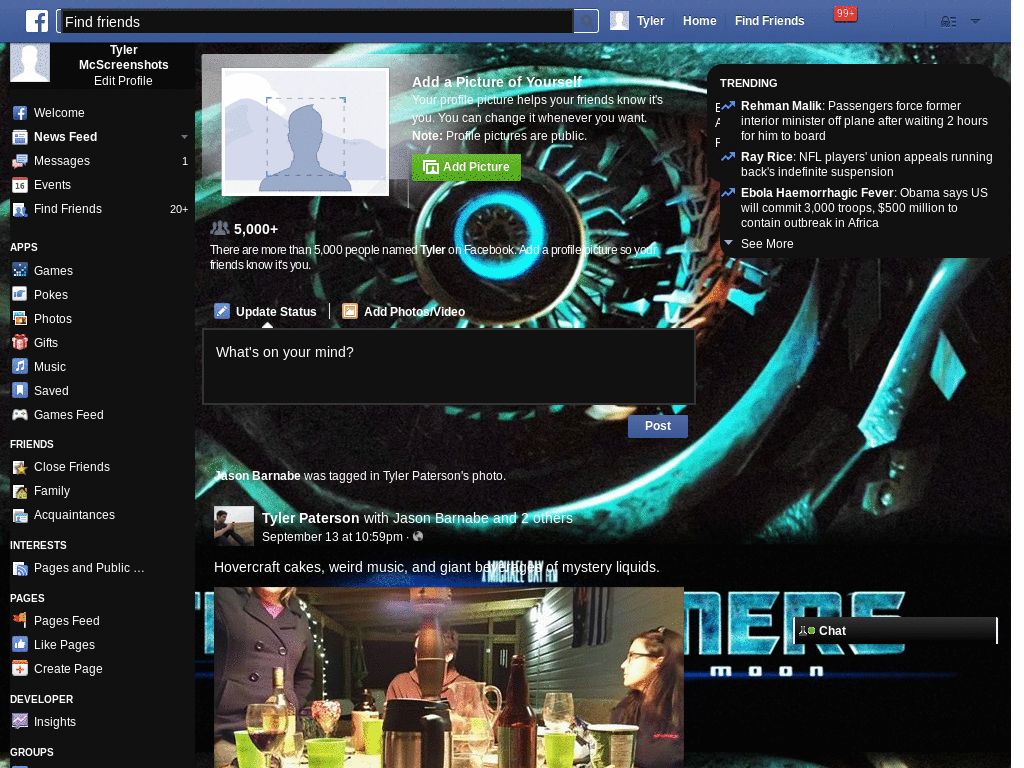
Task: Click the Tyler McScreenshots name
Action: pos(123,57)
